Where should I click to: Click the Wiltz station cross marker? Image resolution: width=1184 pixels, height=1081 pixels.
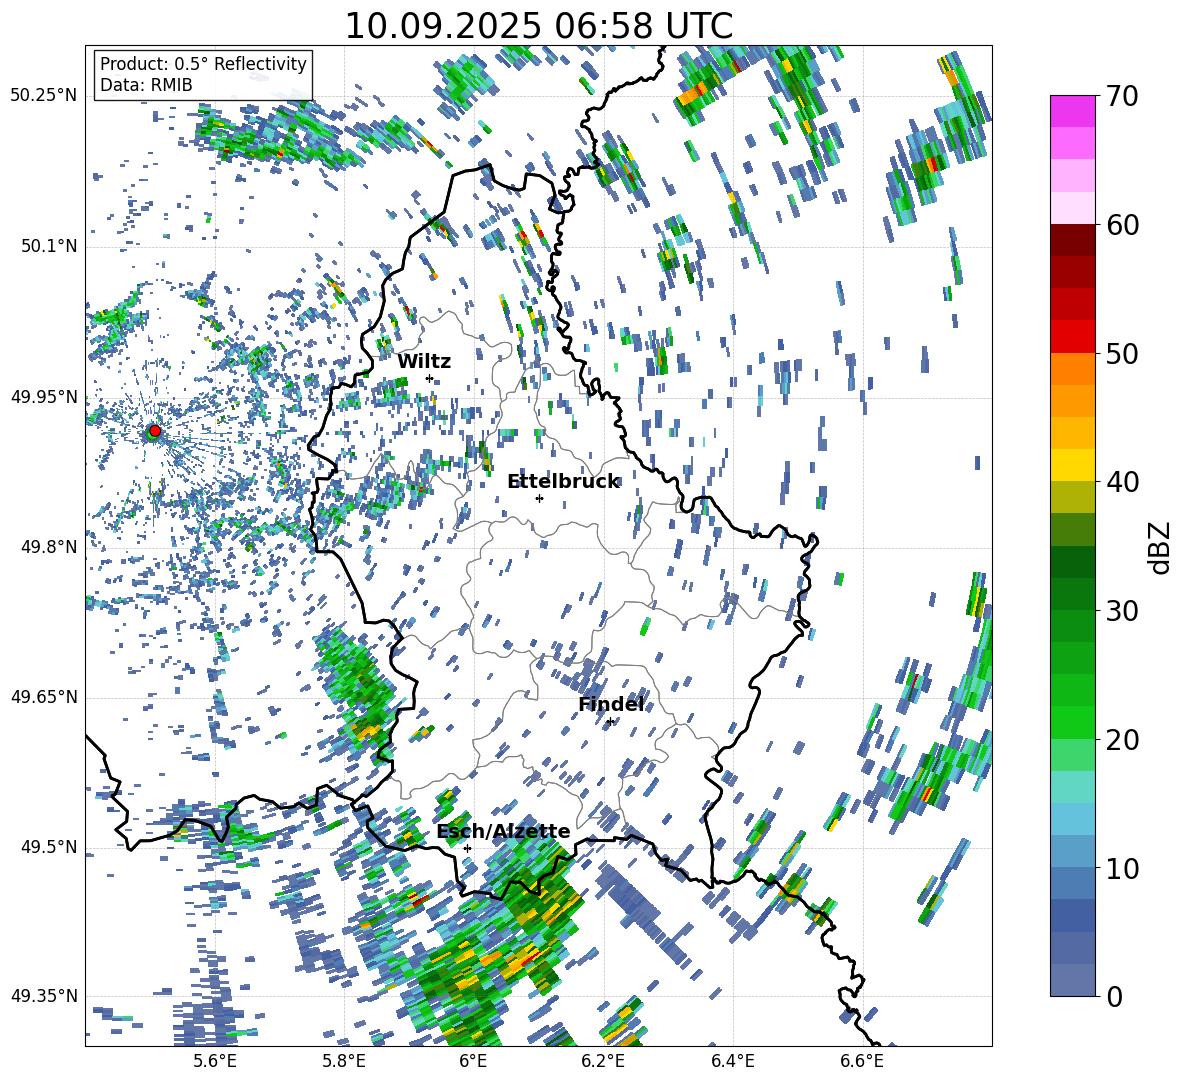click(430, 378)
